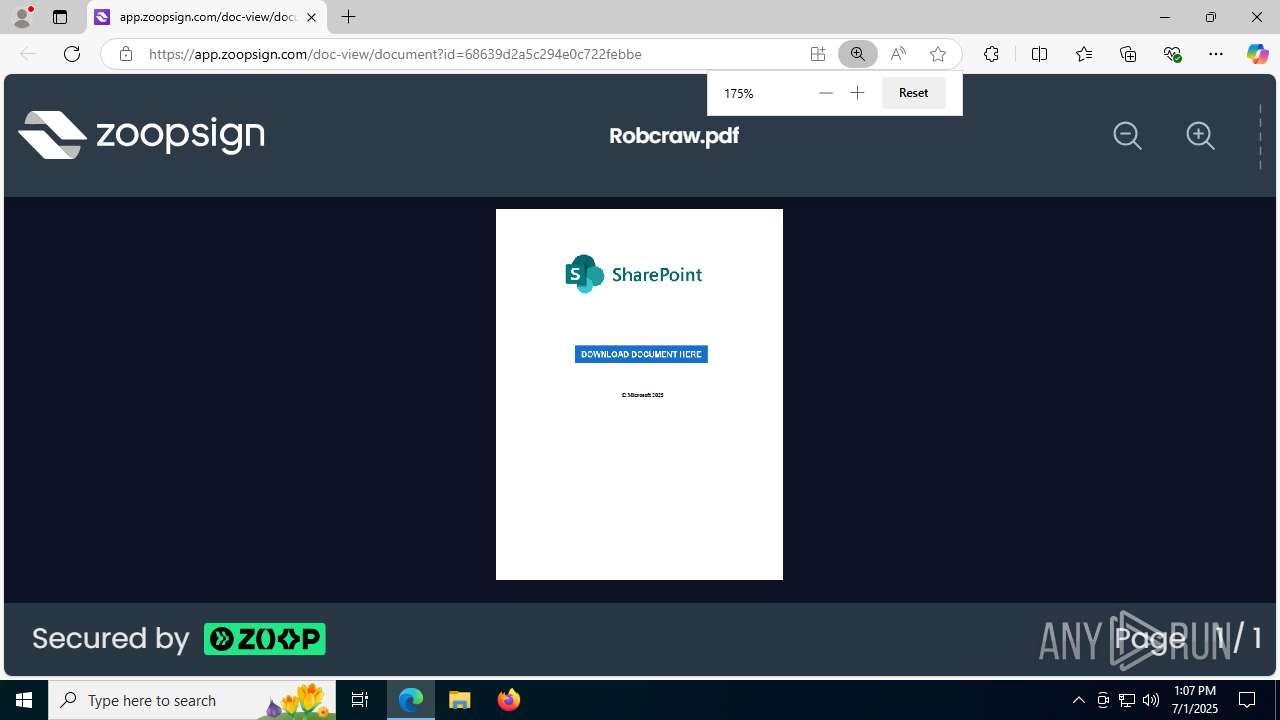Open Task View on taskbar
The width and height of the screenshot is (1280, 720).
(360, 700)
